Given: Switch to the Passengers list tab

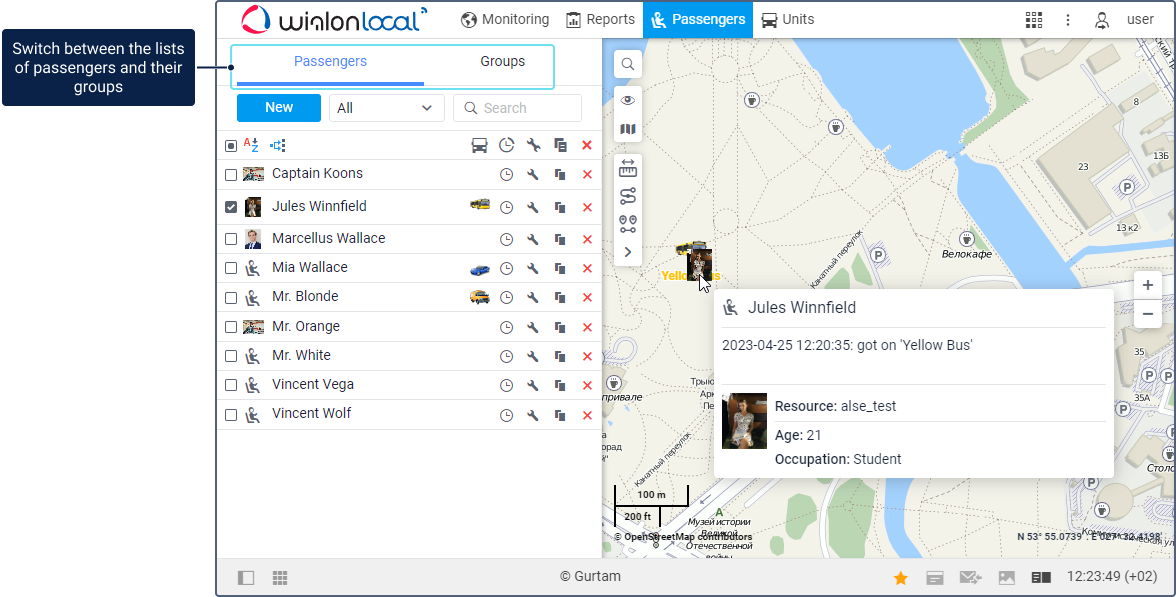Looking at the screenshot, I should pos(330,62).
